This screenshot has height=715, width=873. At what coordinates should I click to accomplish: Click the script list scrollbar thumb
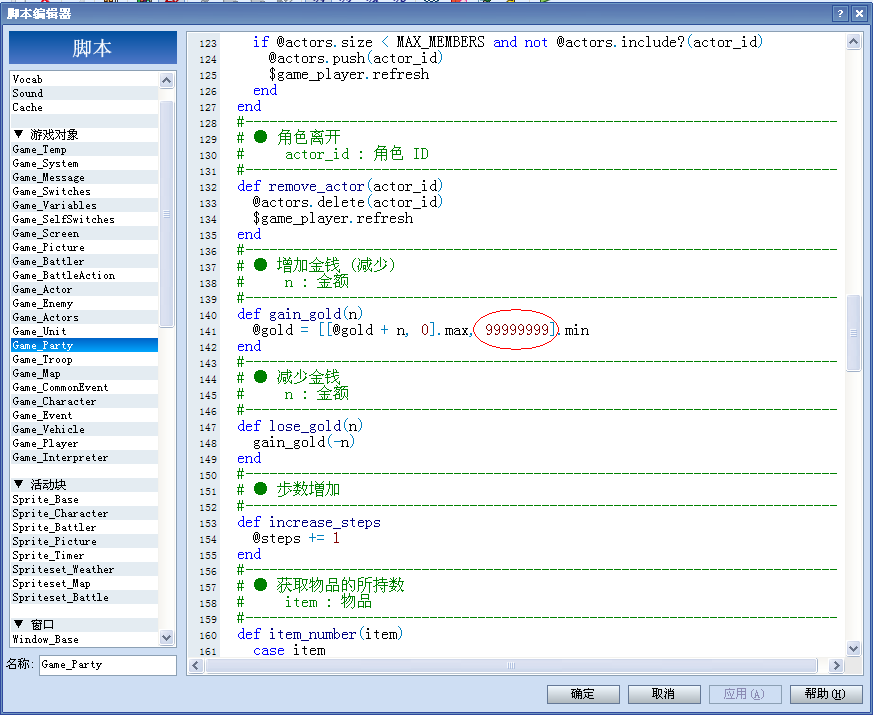(x=166, y=214)
